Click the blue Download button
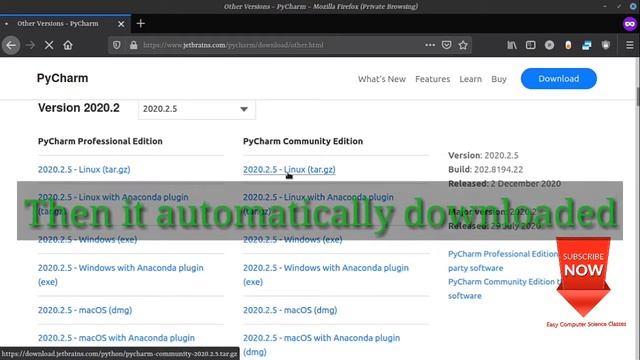Viewport: 640px width, 360px height. point(558,78)
